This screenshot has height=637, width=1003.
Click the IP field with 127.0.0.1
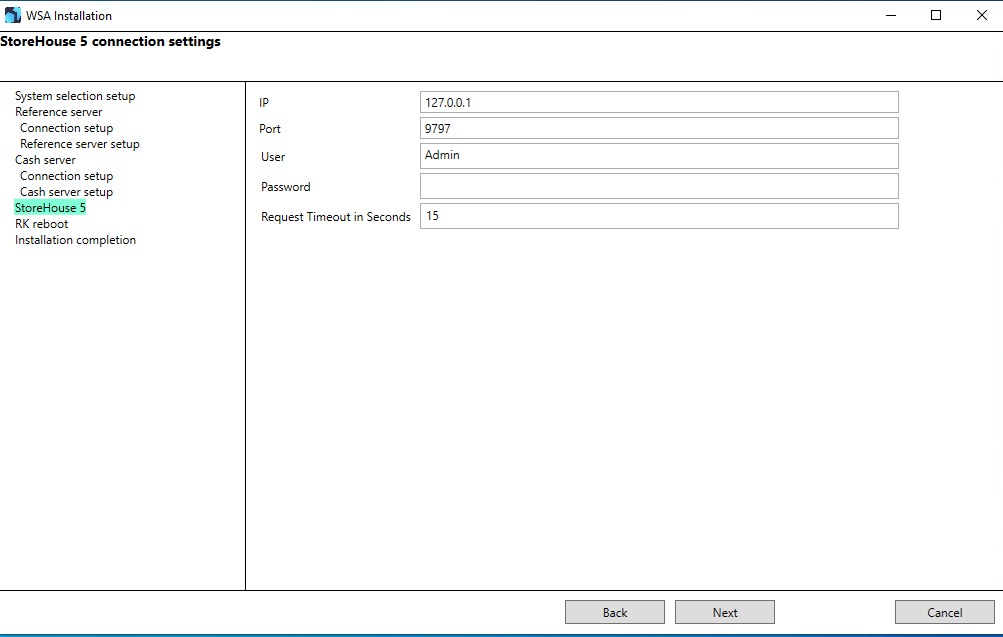[x=659, y=102]
